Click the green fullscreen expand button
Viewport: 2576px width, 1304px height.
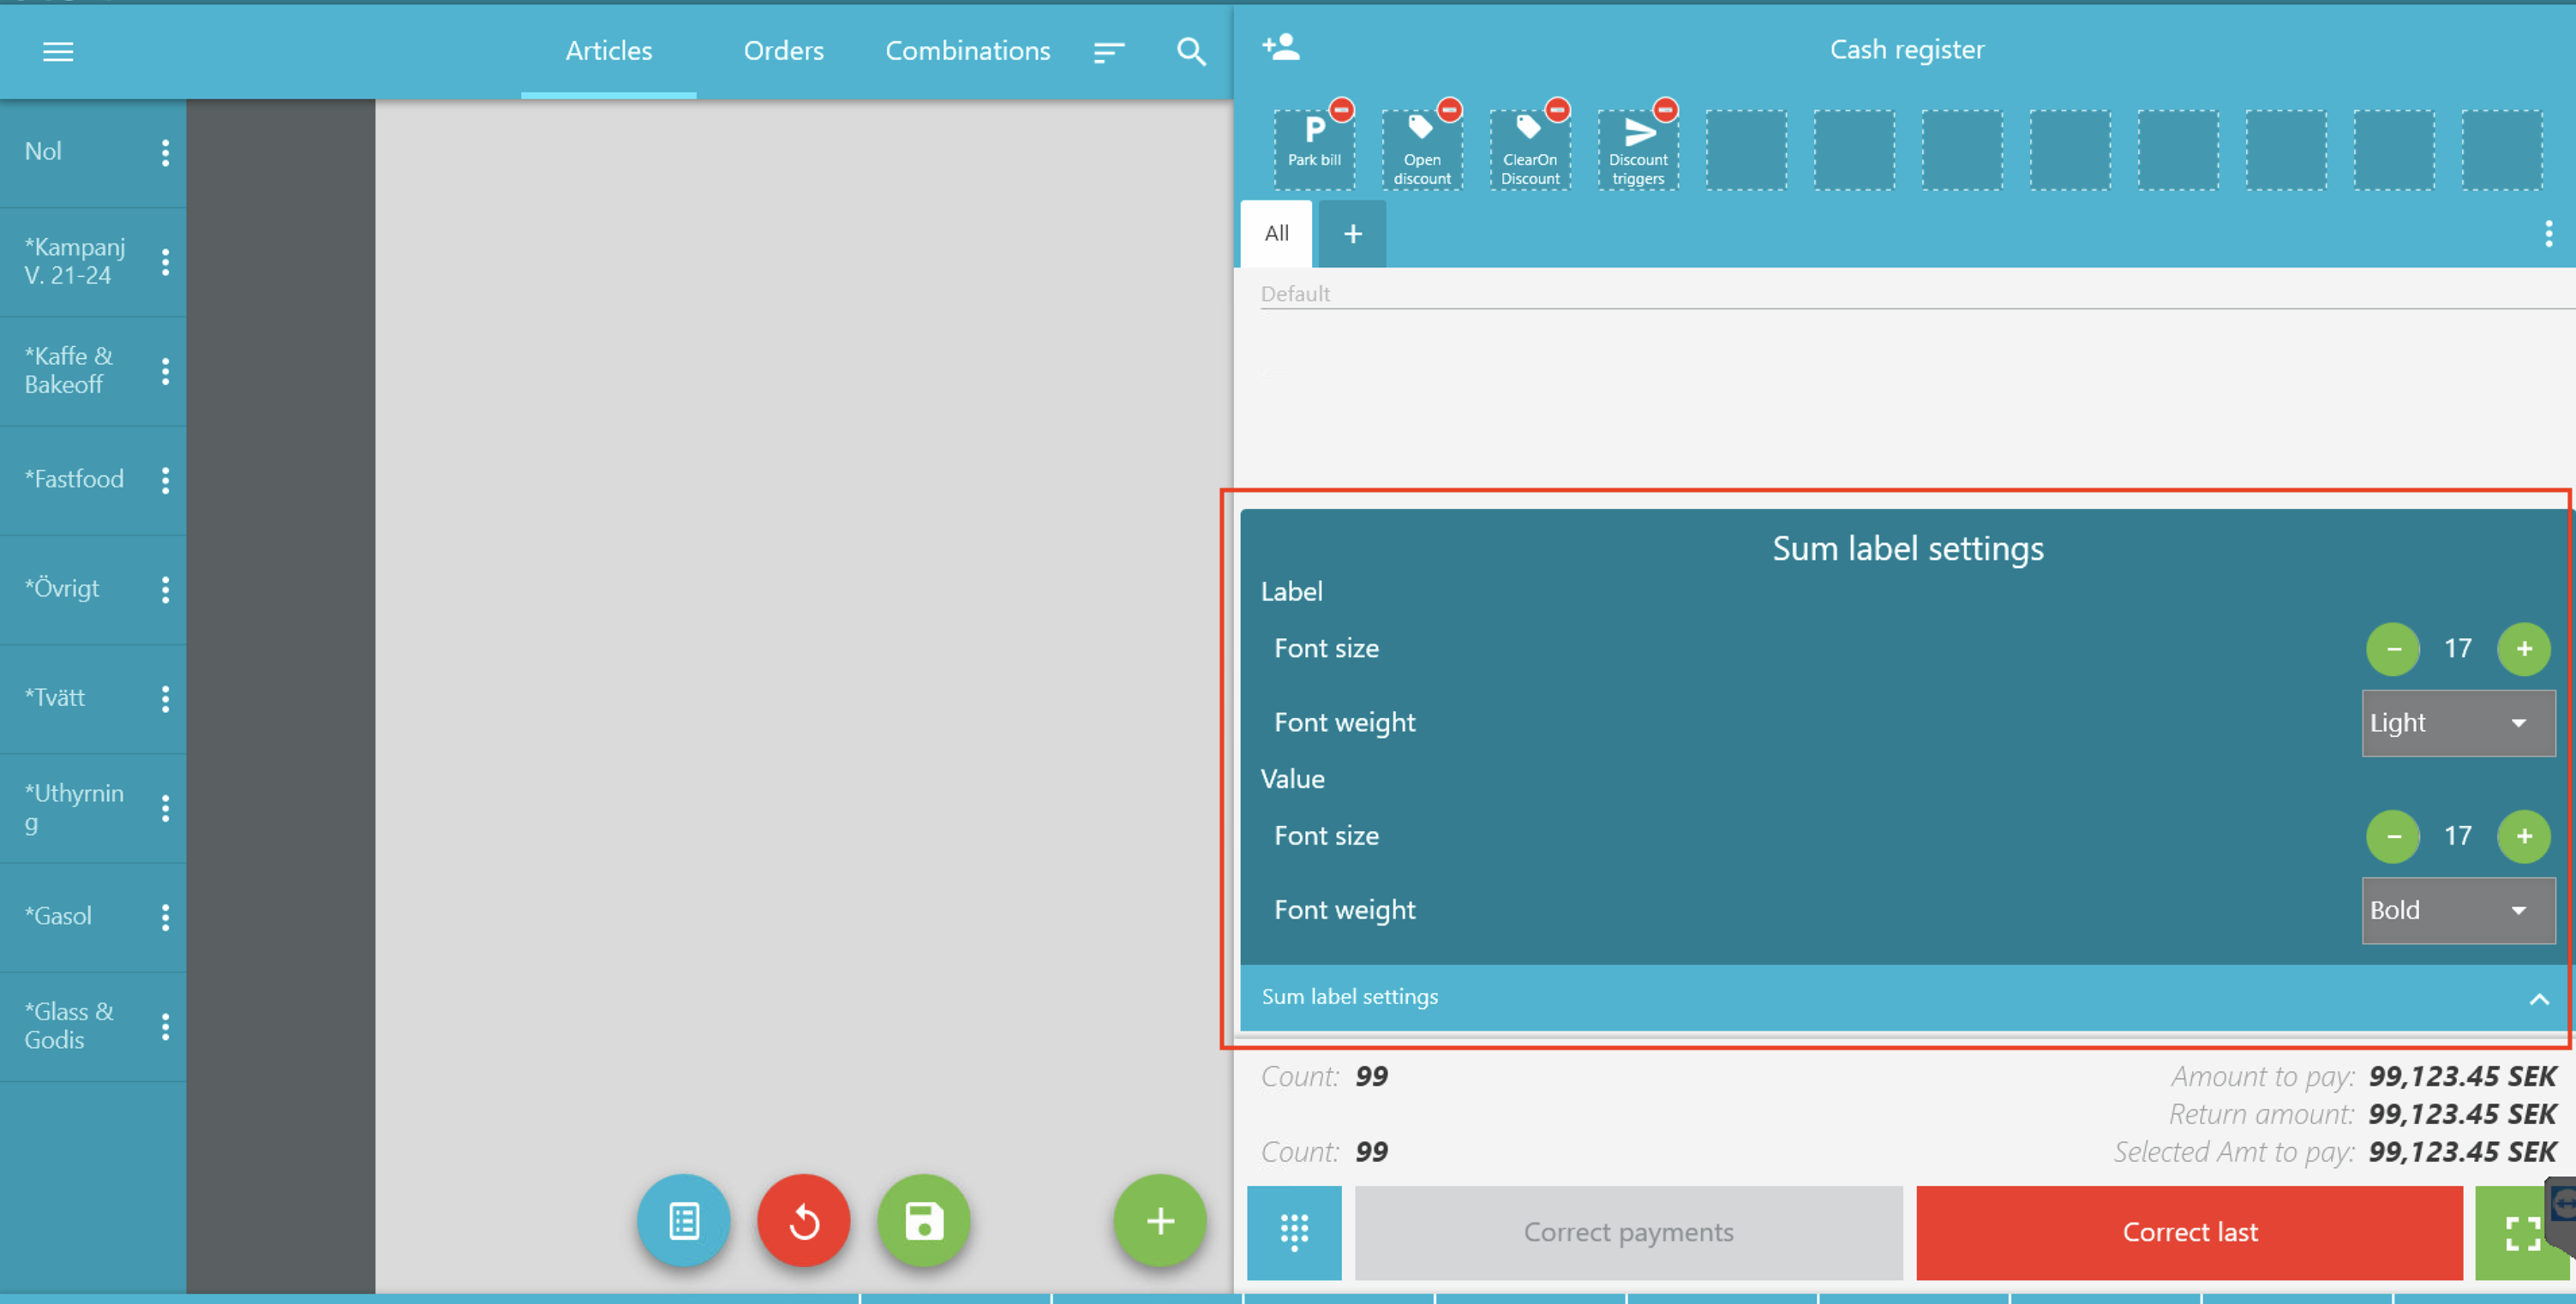[x=2521, y=1232]
